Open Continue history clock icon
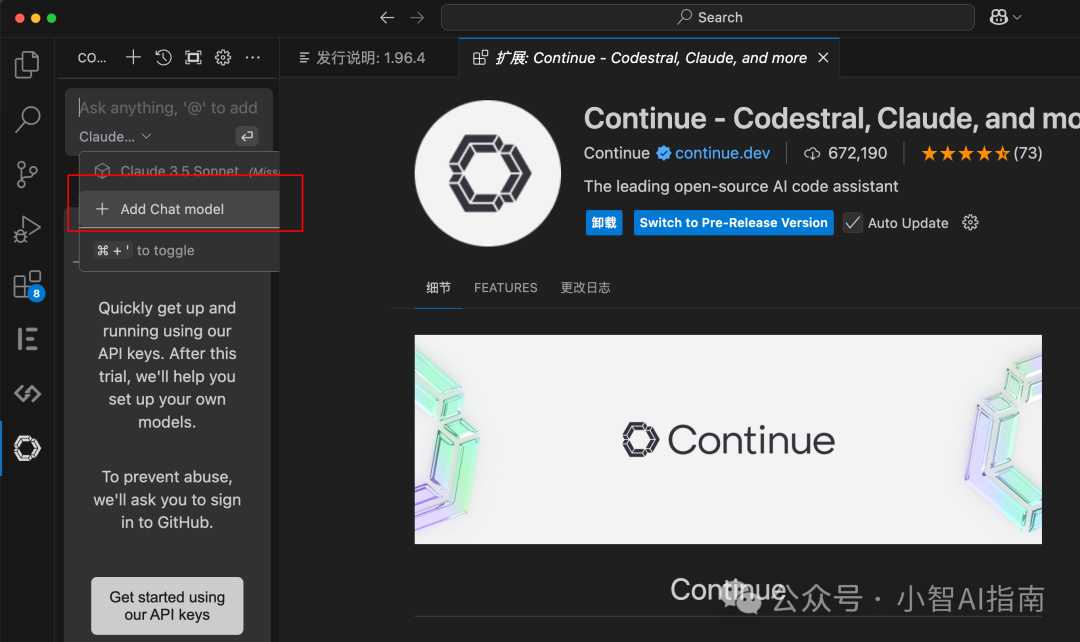The width and height of the screenshot is (1080, 642). 163,58
